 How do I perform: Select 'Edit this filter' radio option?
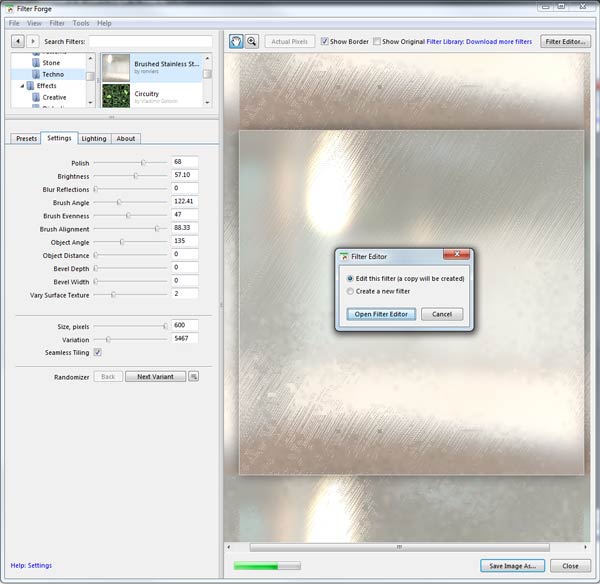[x=350, y=278]
